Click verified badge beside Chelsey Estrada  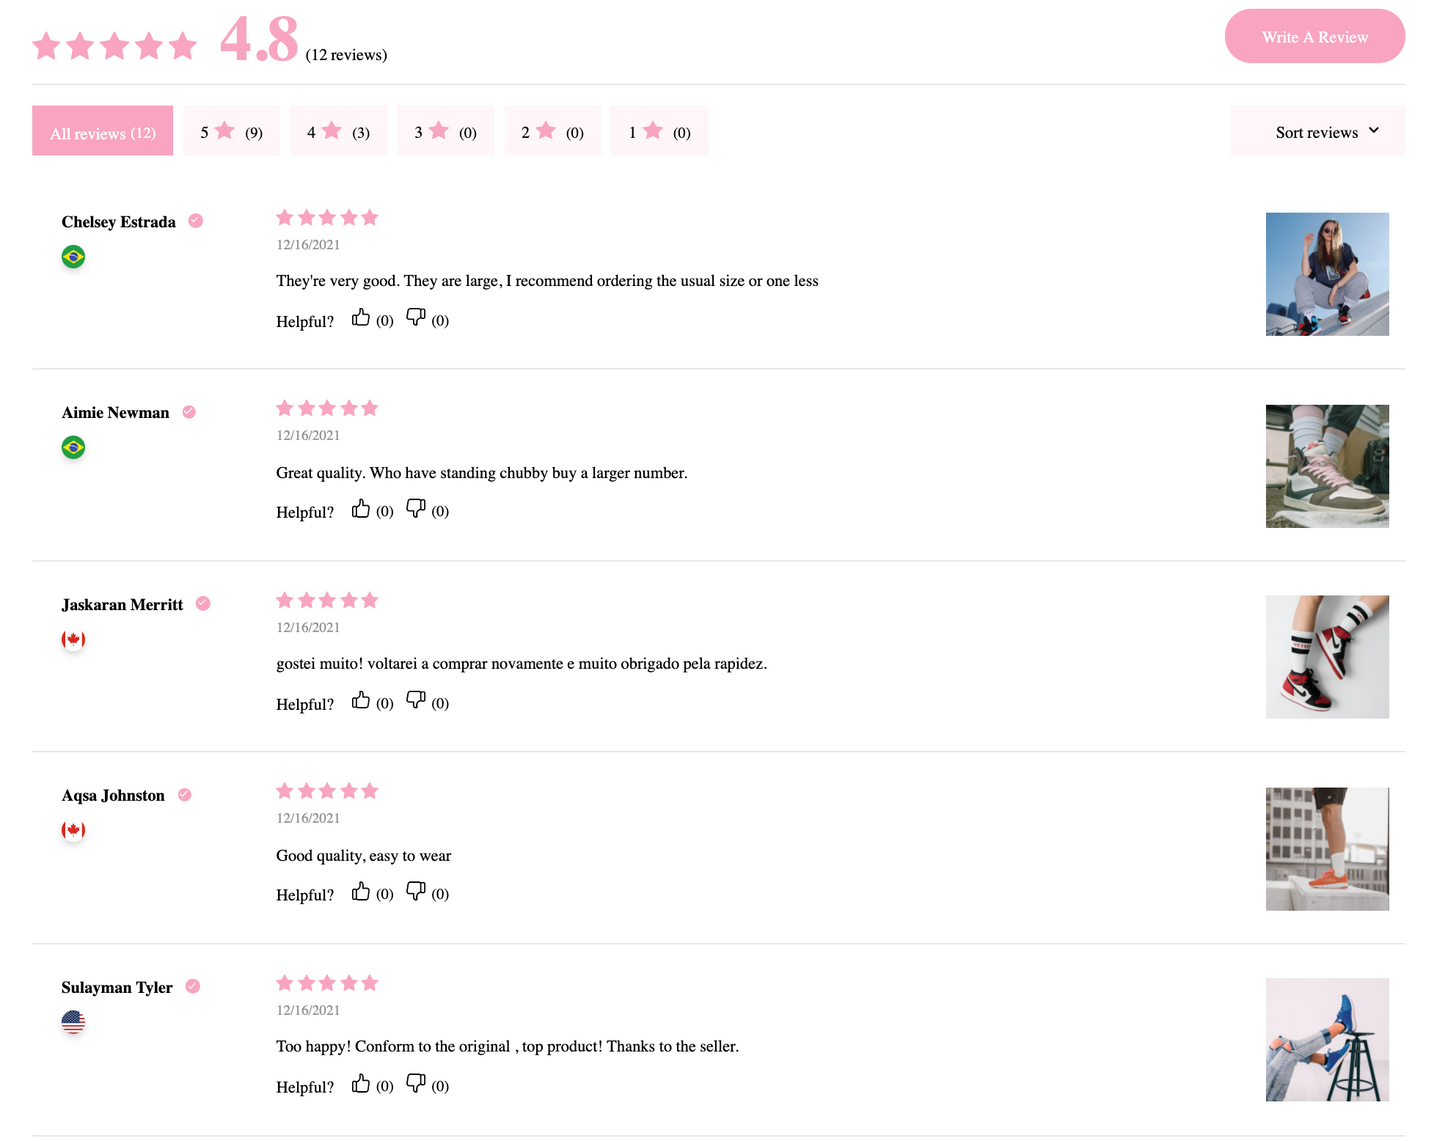(x=196, y=221)
